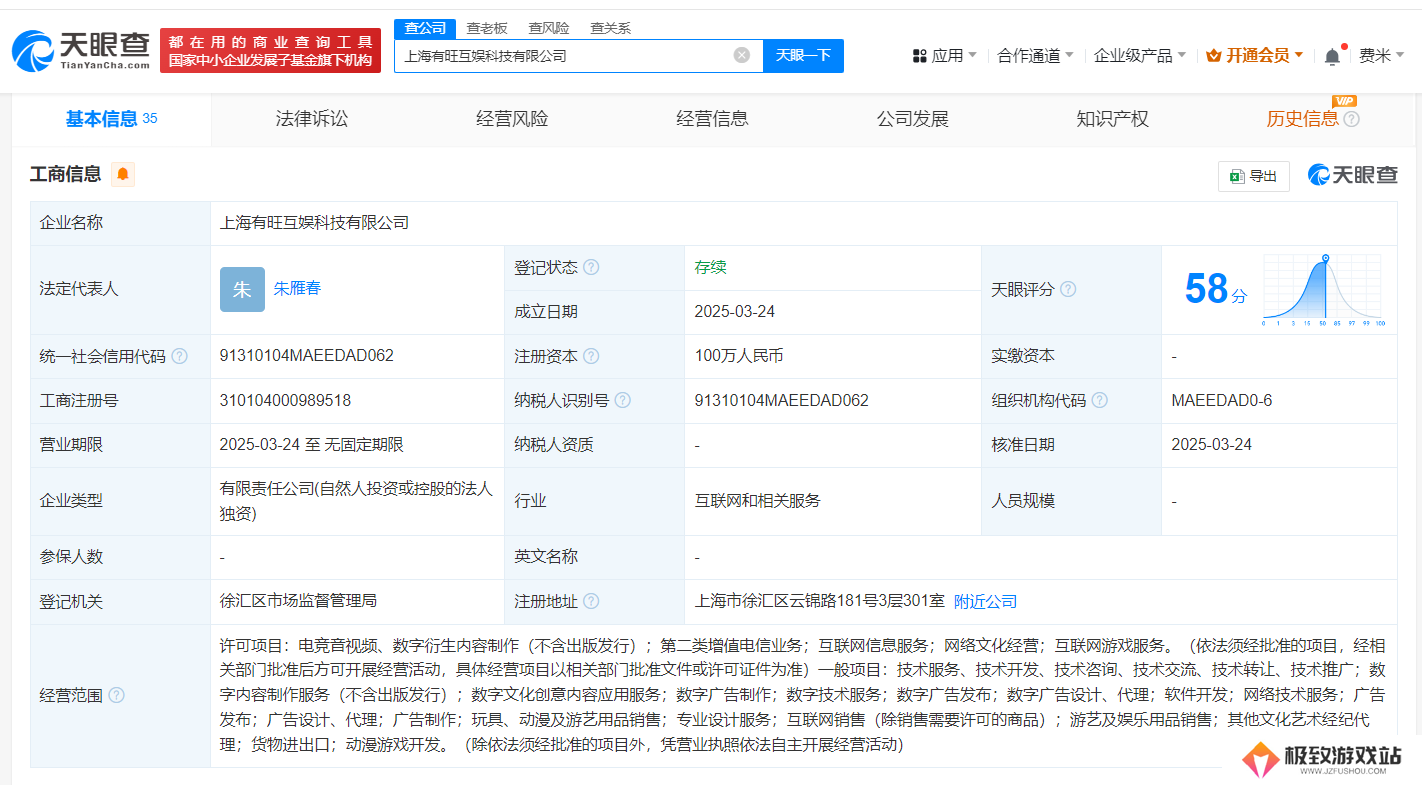This screenshot has height=785, width=1422.
Task: Clear the search box with the X icon
Action: [x=741, y=55]
